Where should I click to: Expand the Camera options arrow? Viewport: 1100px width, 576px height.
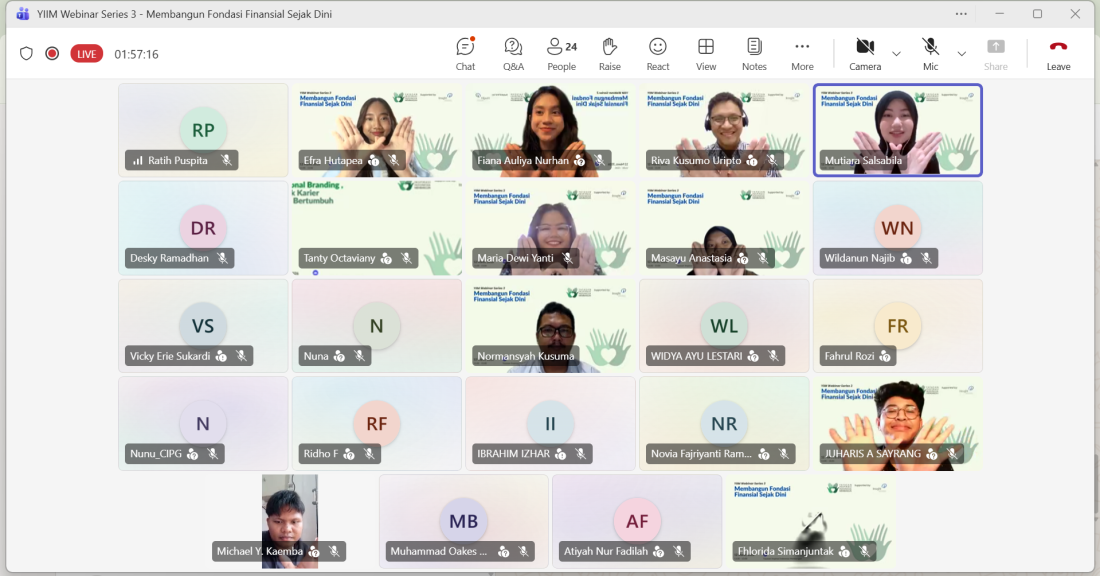pos(896,54)
